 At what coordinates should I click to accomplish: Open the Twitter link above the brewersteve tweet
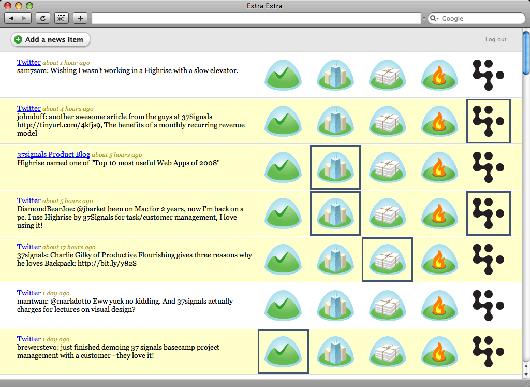[29, 339]
